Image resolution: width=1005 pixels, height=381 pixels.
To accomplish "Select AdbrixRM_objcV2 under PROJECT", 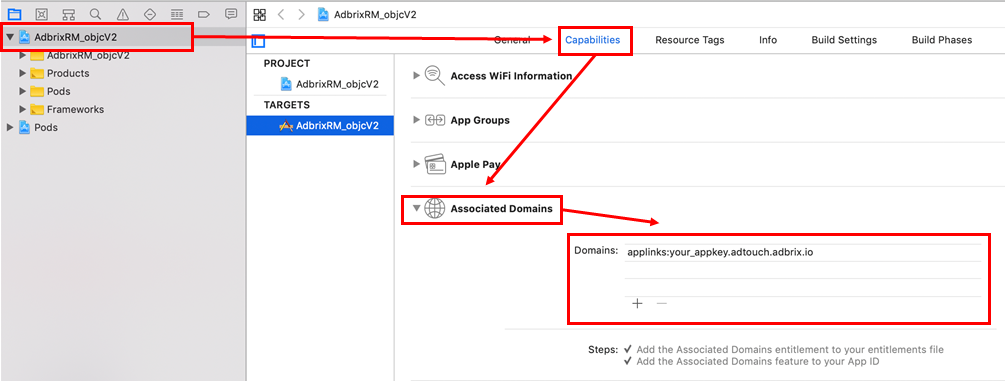I will (x=329, y=84).
